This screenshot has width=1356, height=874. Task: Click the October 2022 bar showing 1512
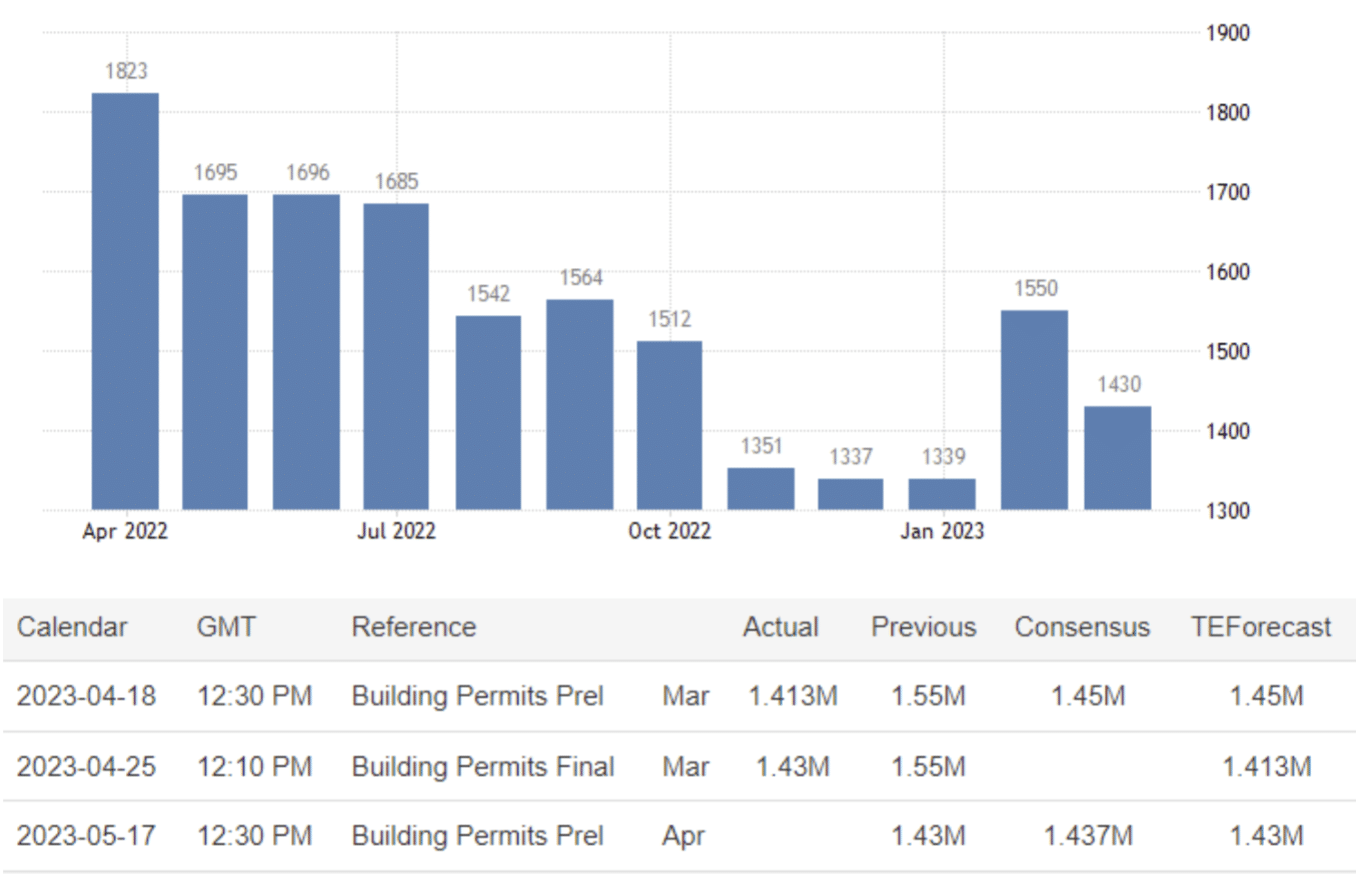click(x=670, y=425)
